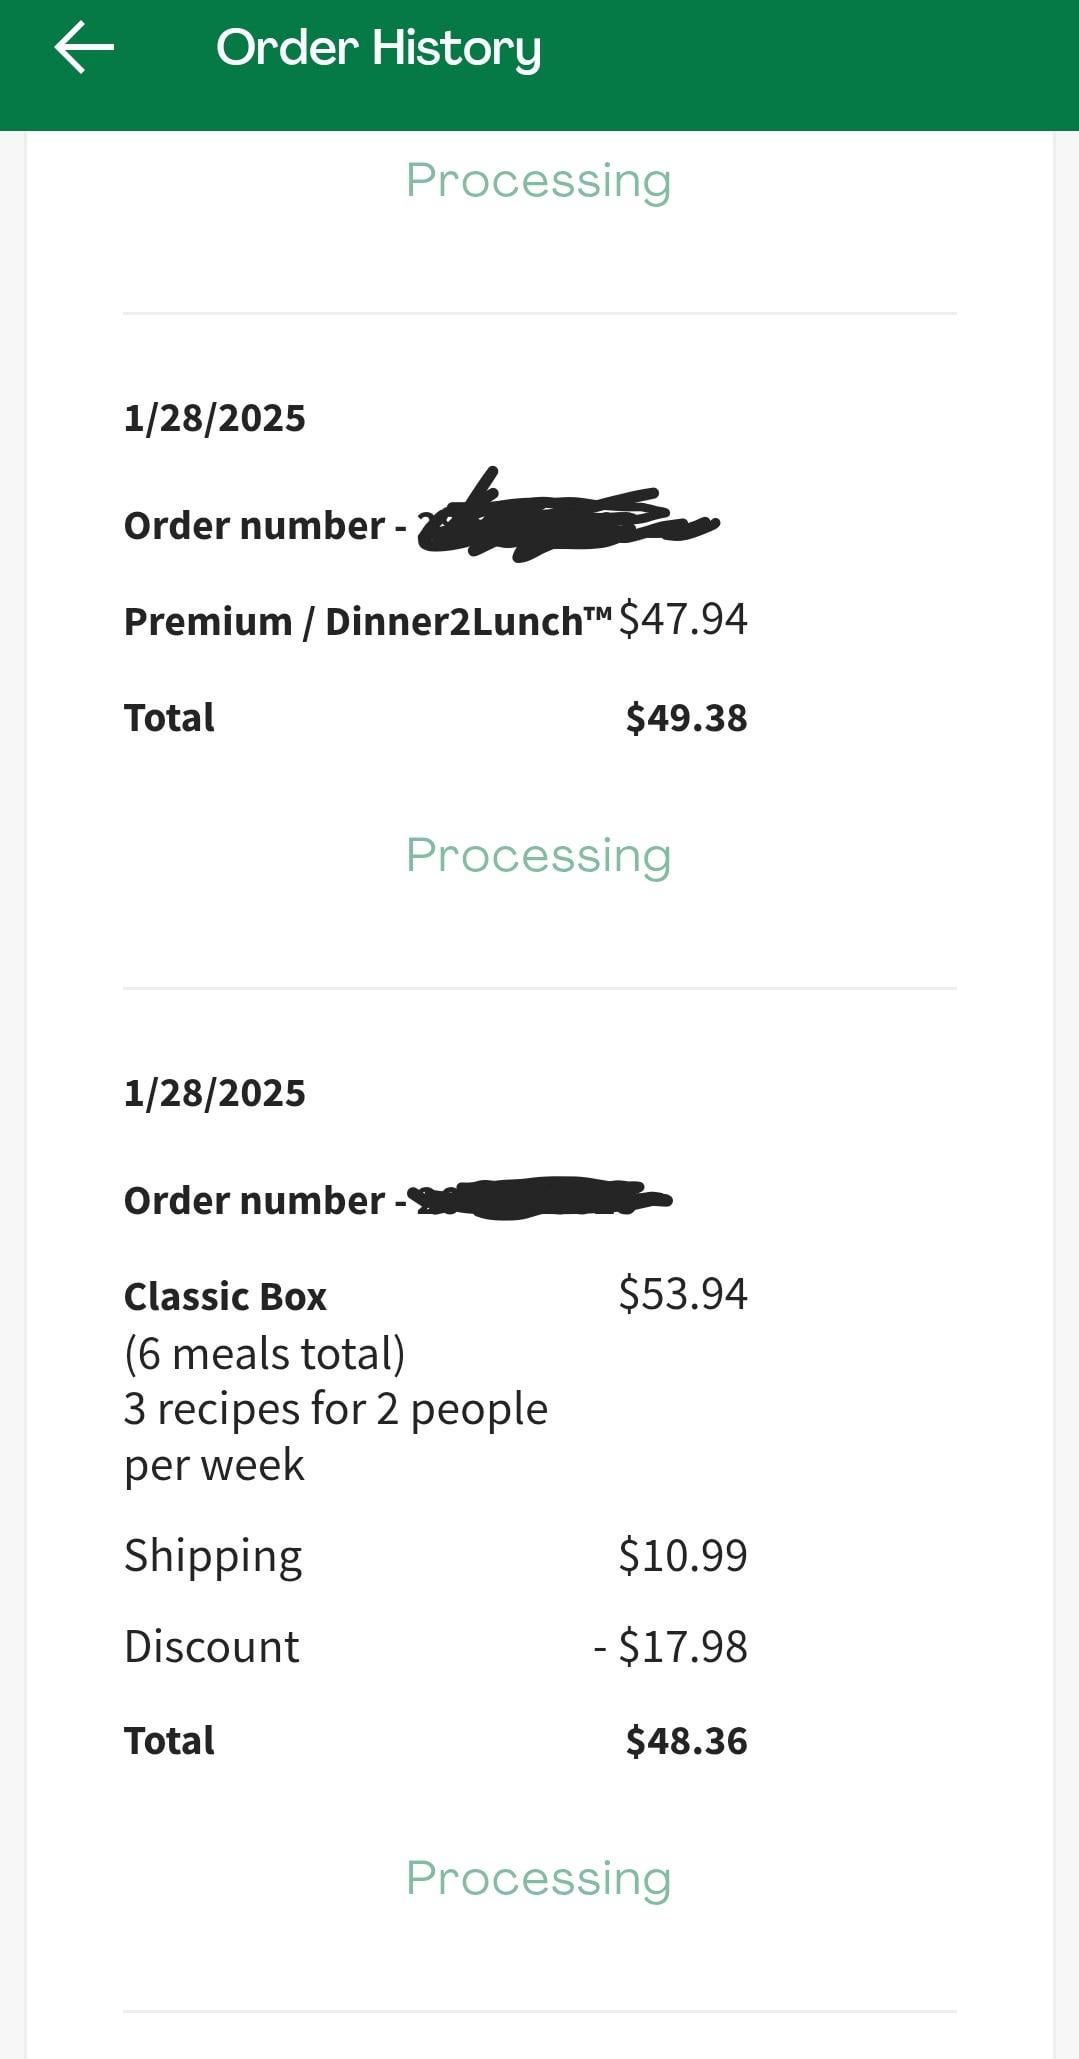Open the Classic Box item
The height and width of the screenshot is (2059, 1079).
(225, 1296)
